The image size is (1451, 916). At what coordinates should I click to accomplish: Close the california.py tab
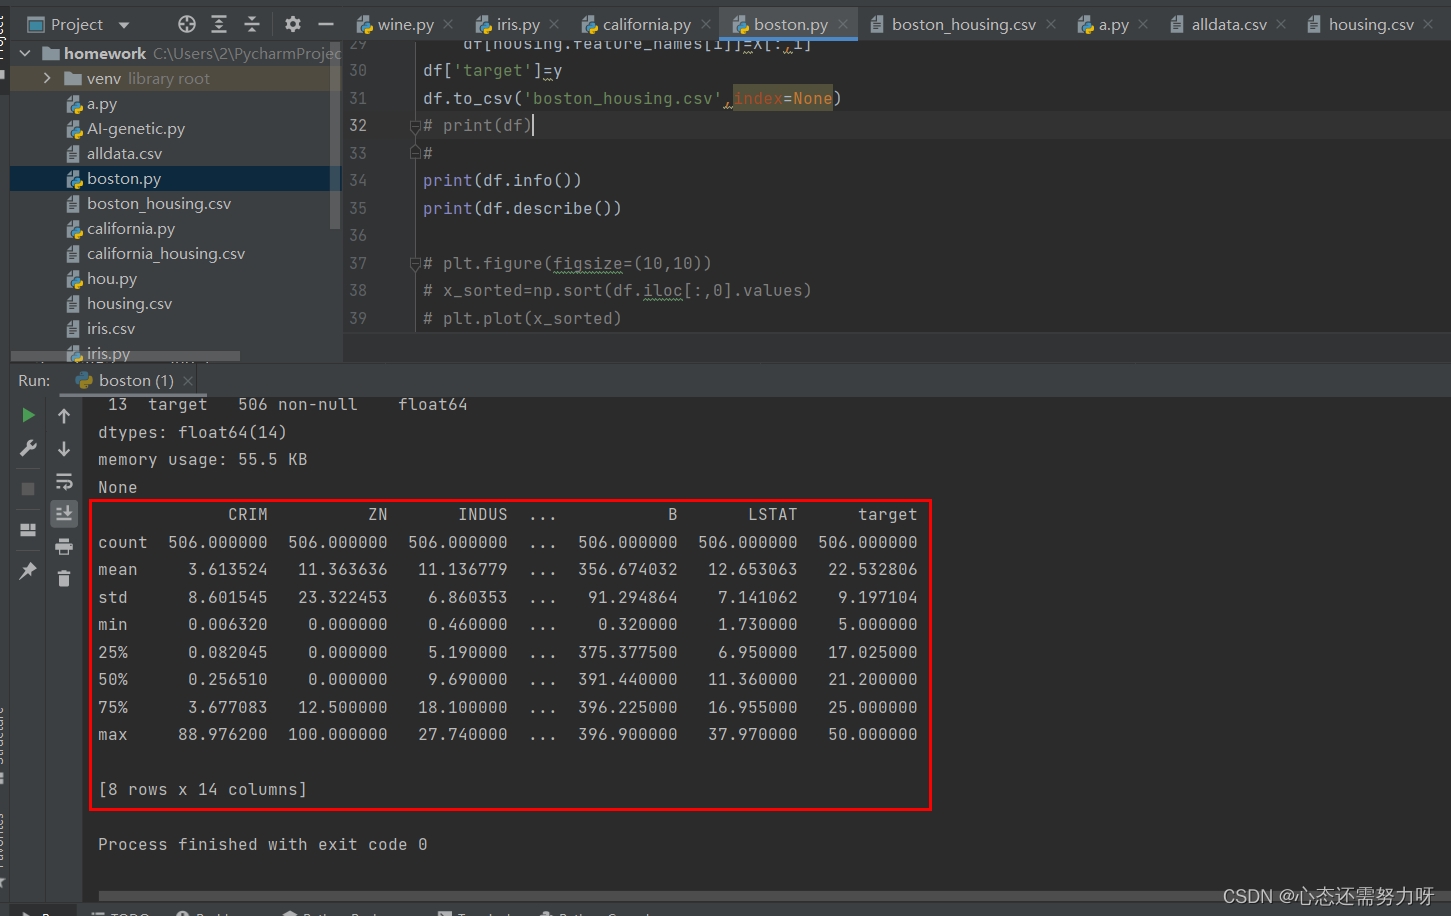(706, 24)
